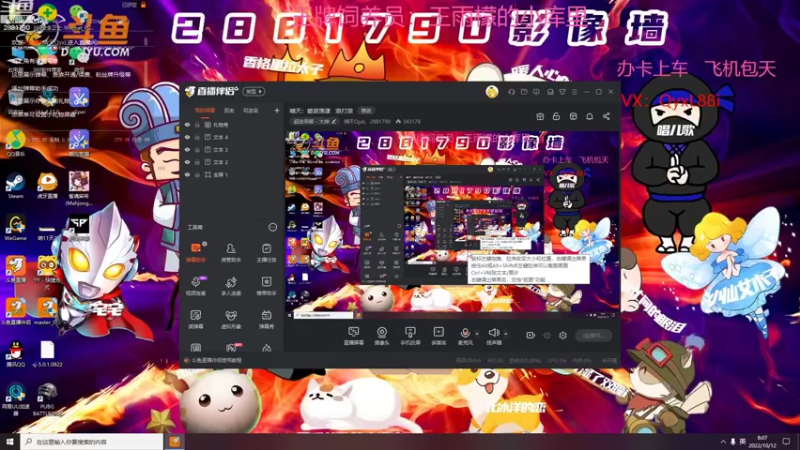Open the 弹幕助手 tool
The height and width of the screenshot is (450, 800).
pos(195,252)
